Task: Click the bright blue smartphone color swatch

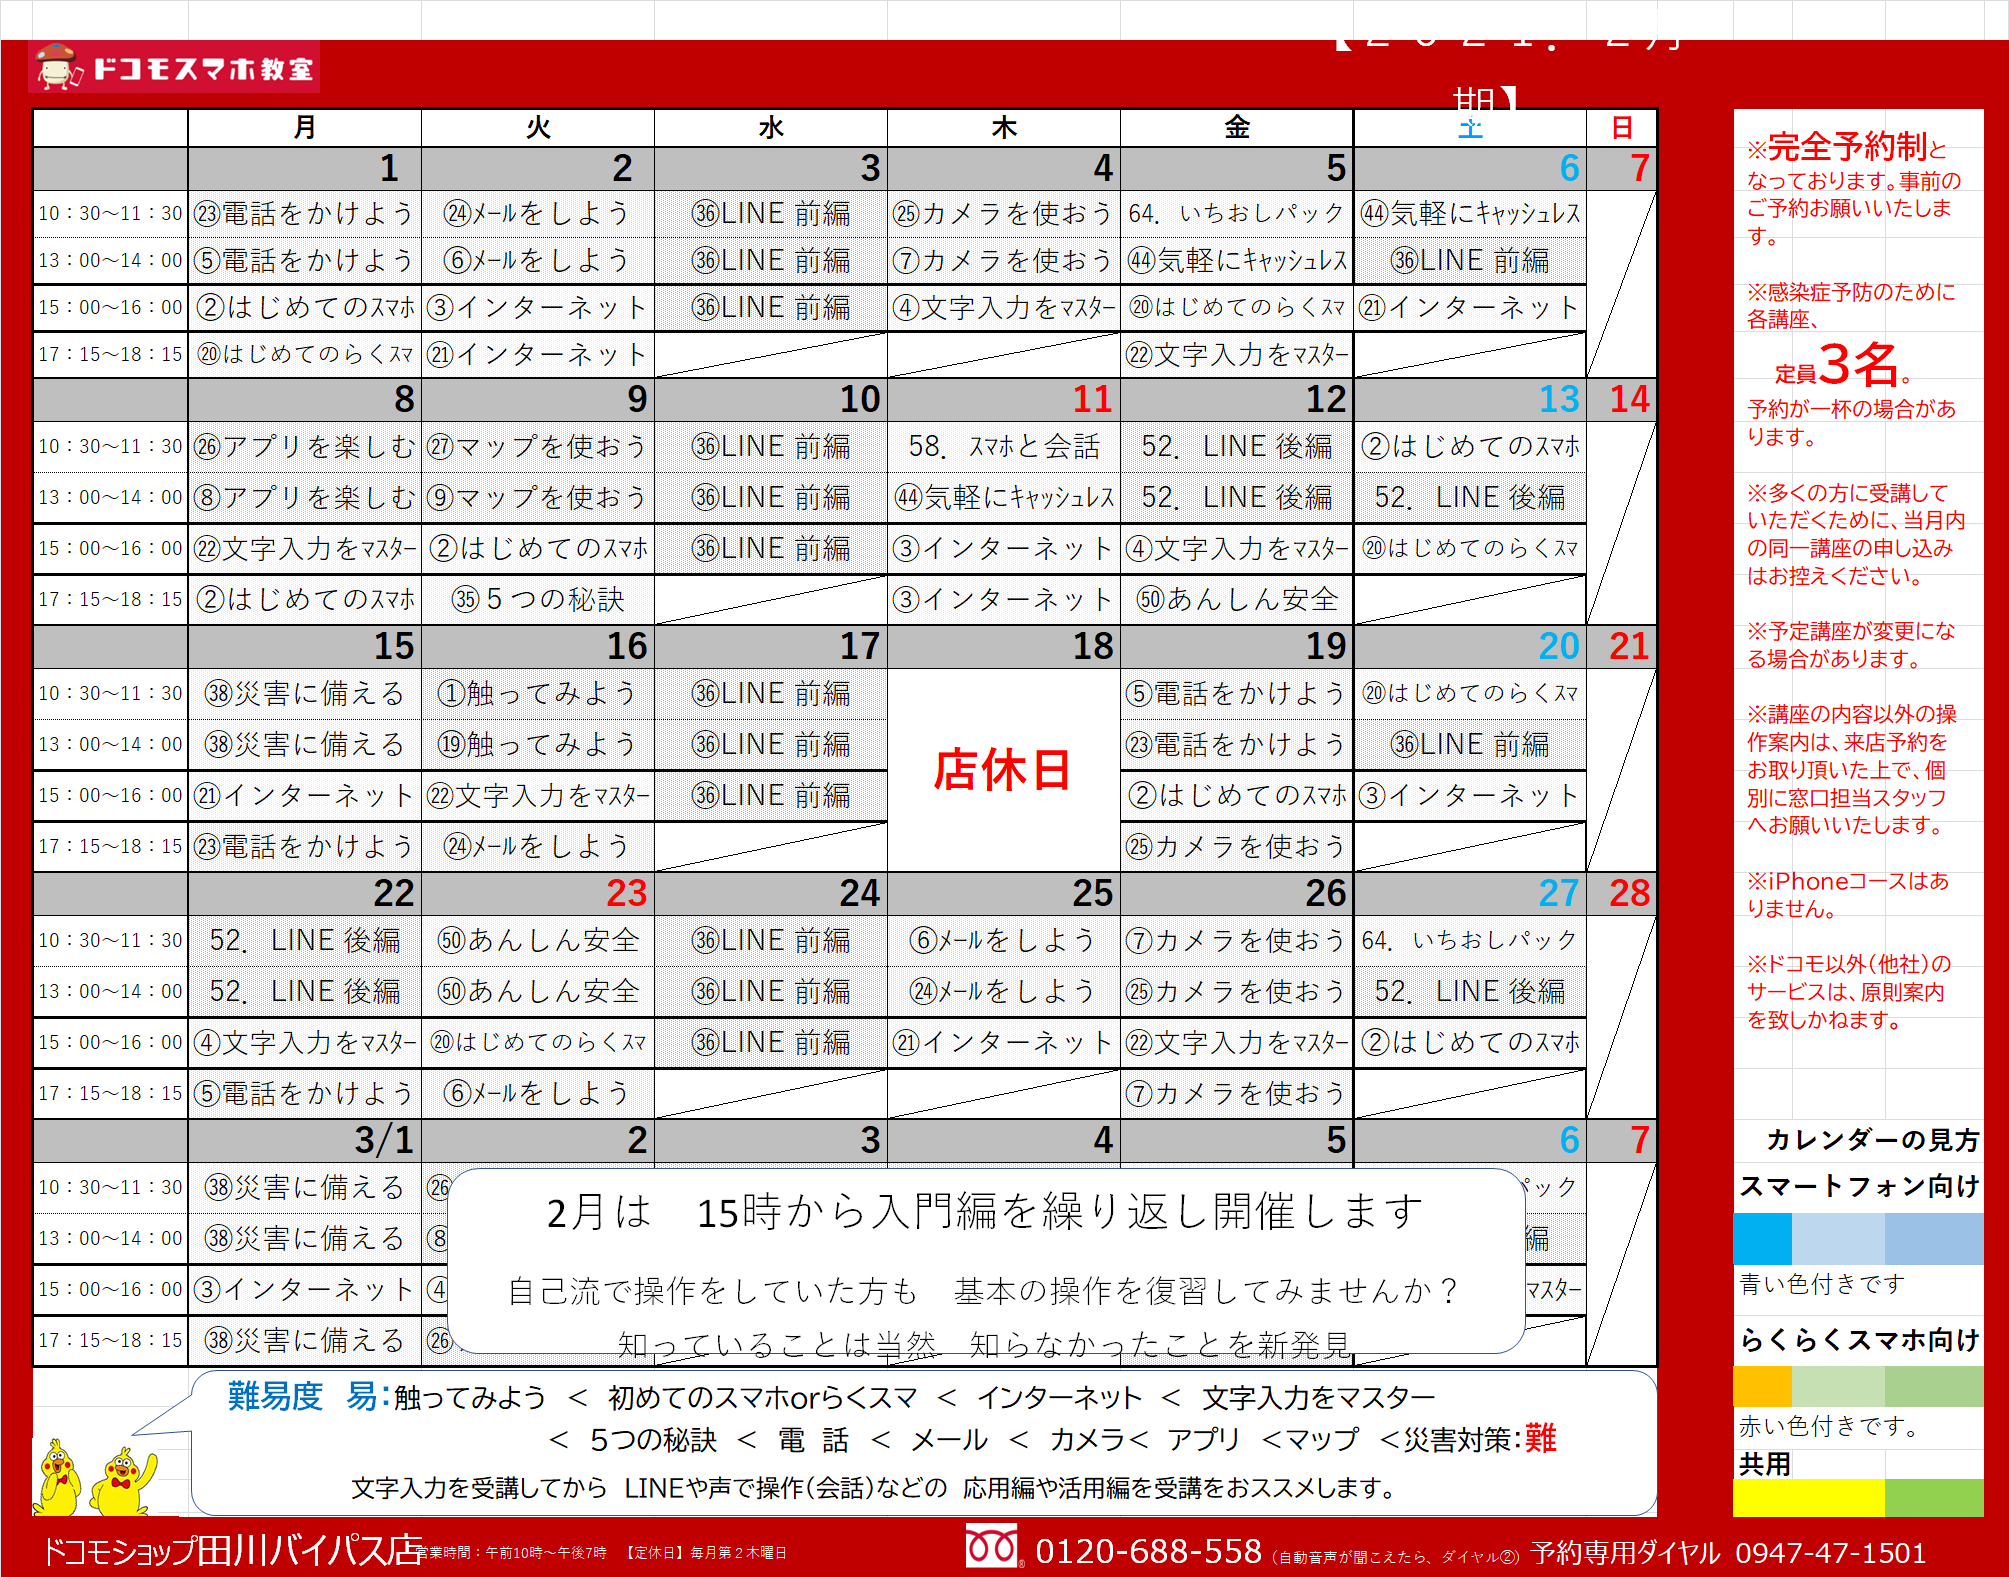Action: click(1761, 1239)
